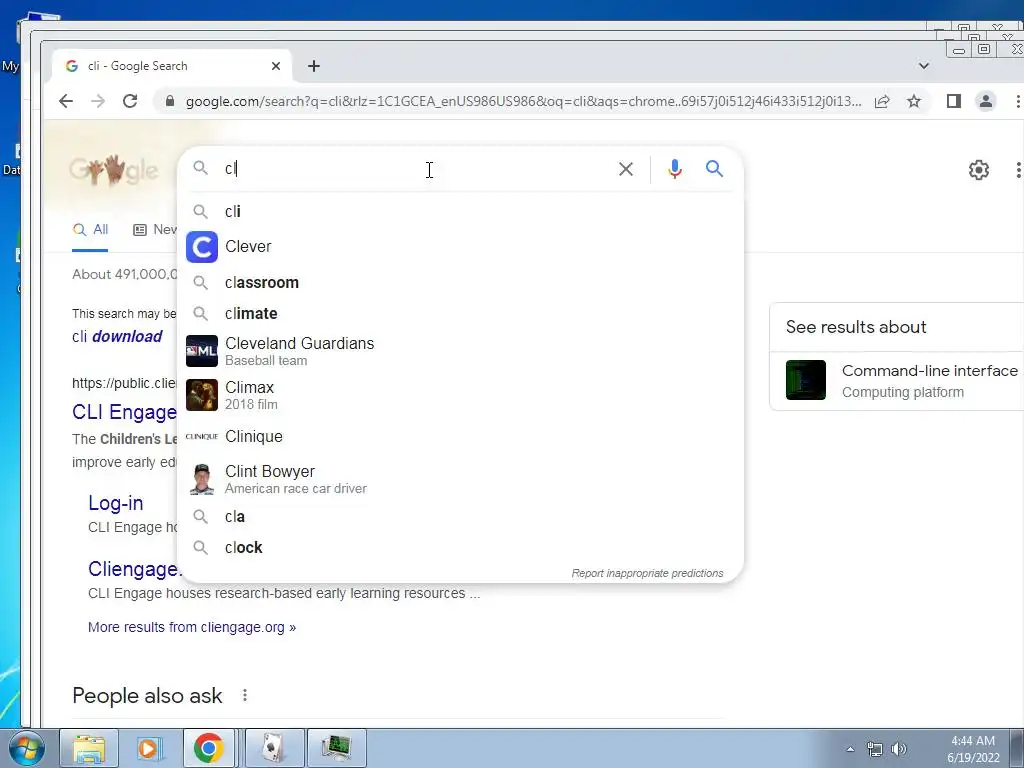This screenshot has height=768, width=1024.
Task: Open the Solitaire cards taskbar icon
Action: click(274, 748)
